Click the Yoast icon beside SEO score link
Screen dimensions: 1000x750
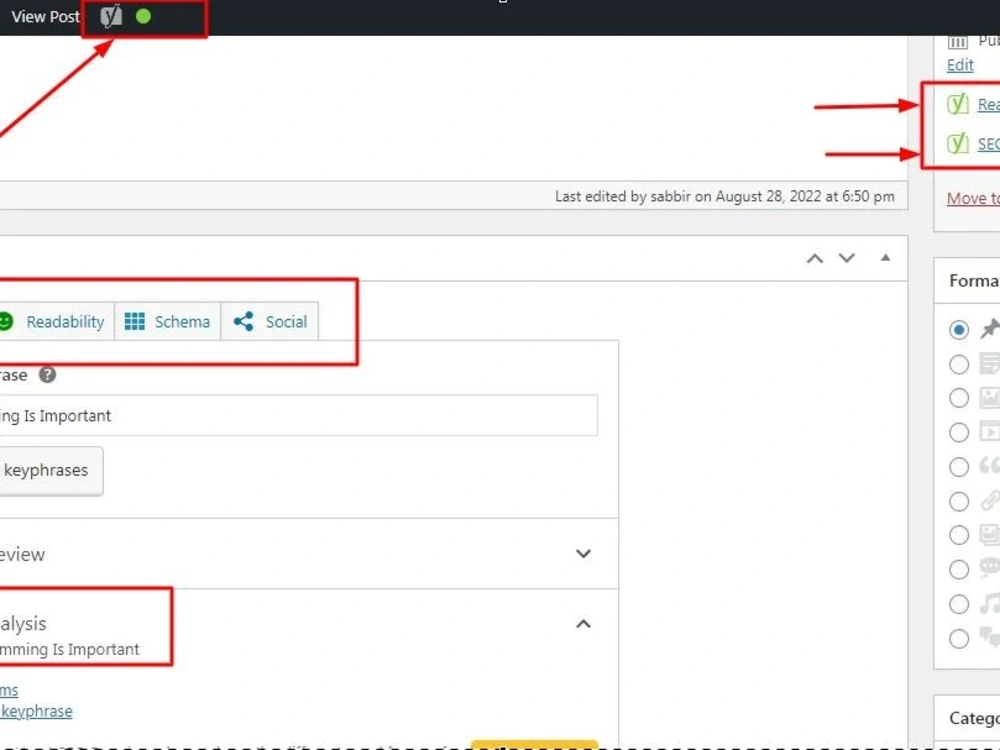pos(957,143)
